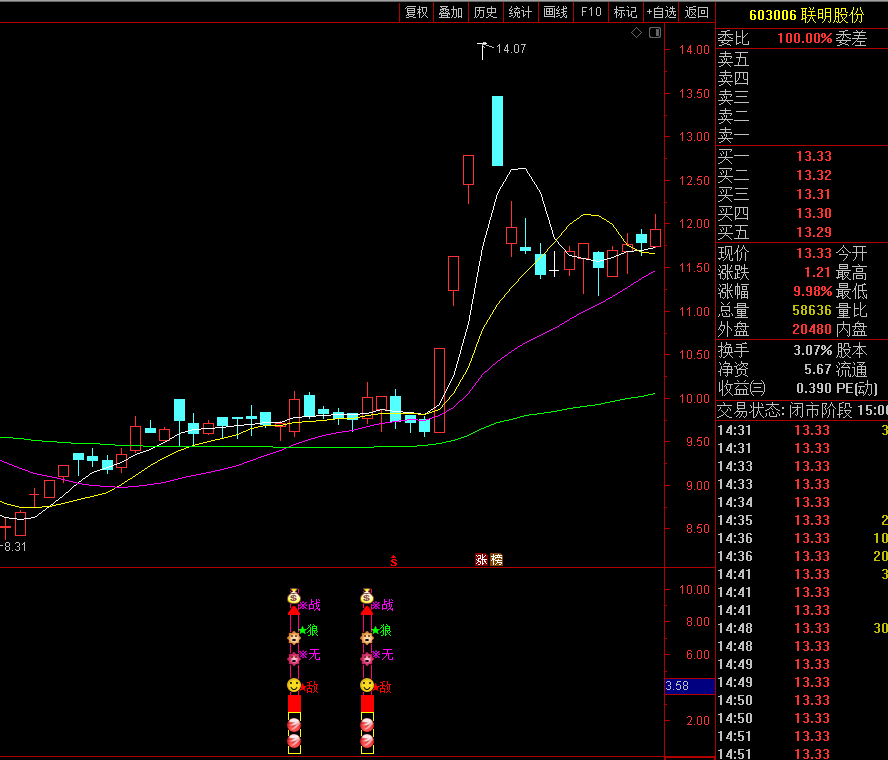Click the ★敌 label in second signal column
The height and width of the screenshot is (760, 888).
pos(382,687)
